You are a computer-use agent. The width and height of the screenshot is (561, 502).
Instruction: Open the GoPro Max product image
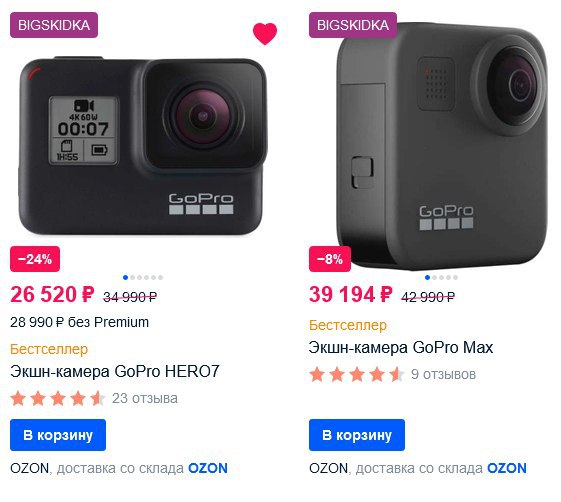[x=442, y=146]
